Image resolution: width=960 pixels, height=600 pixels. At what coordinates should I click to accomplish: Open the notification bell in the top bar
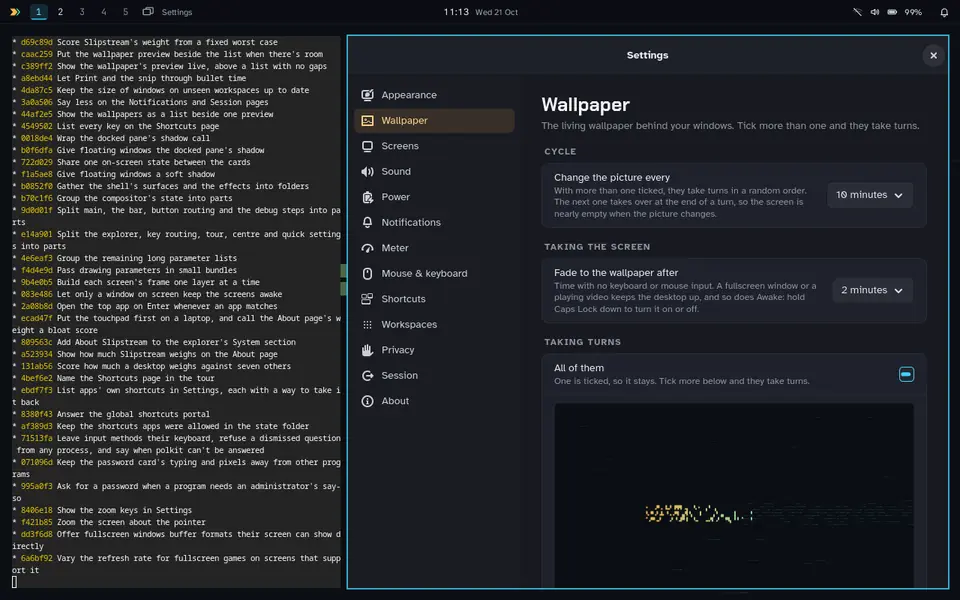[944, 12]
